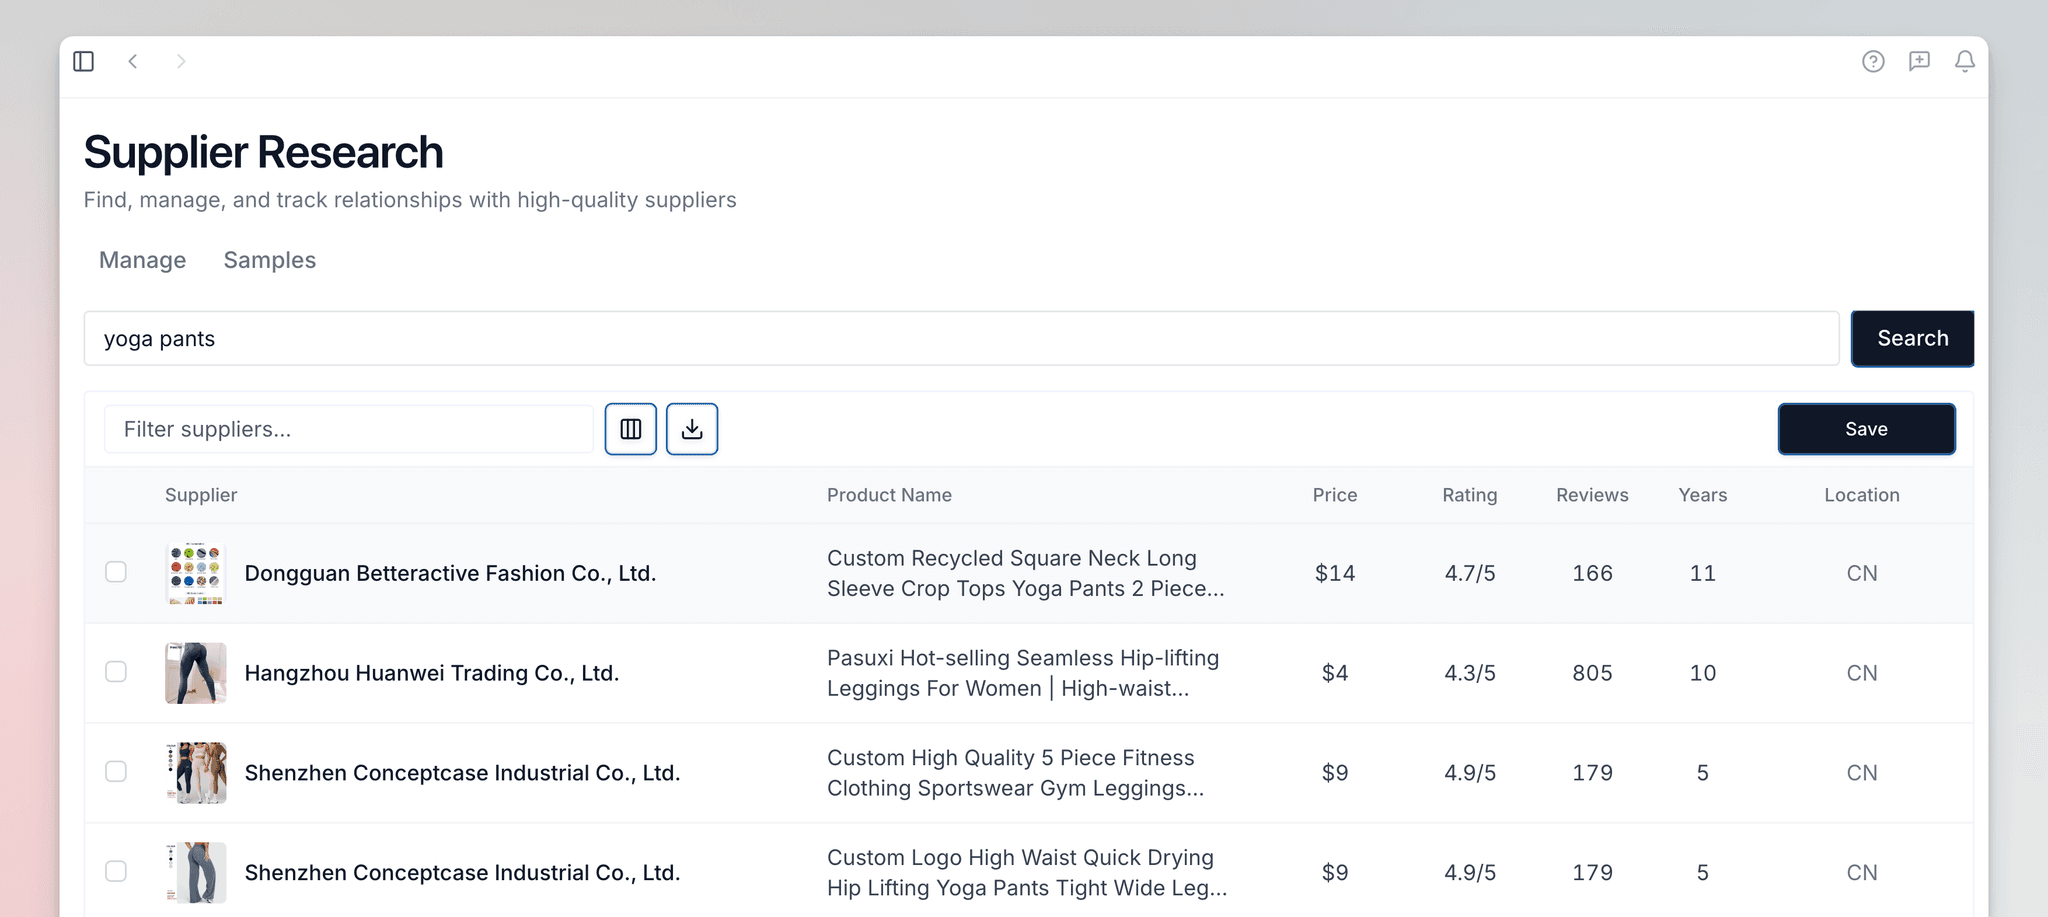Image resolution: width=2048 pixels, height=917 pixels.
Task: Sort by the Price column header
Action: click(x=1335, y=495)
